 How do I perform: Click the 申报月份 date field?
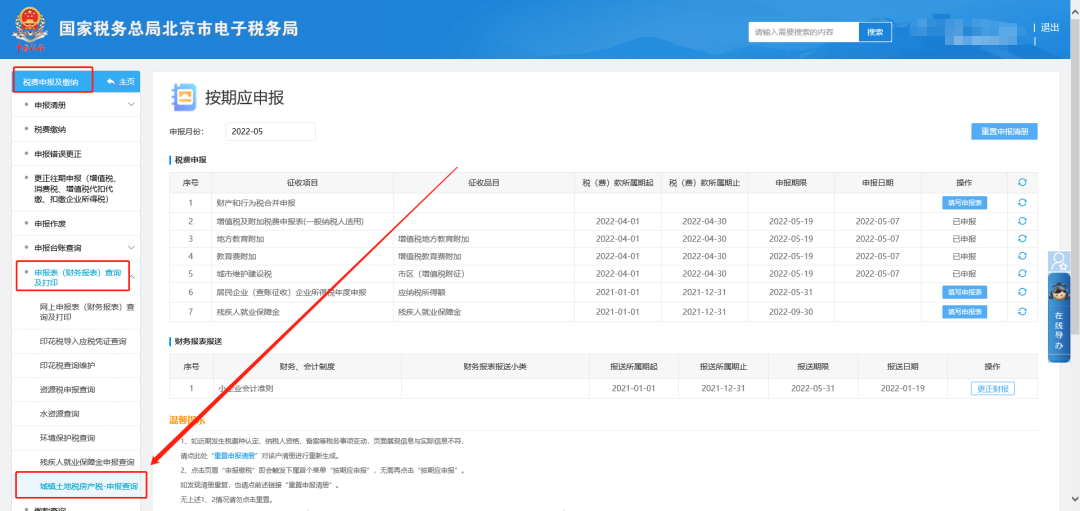point(270,132)
